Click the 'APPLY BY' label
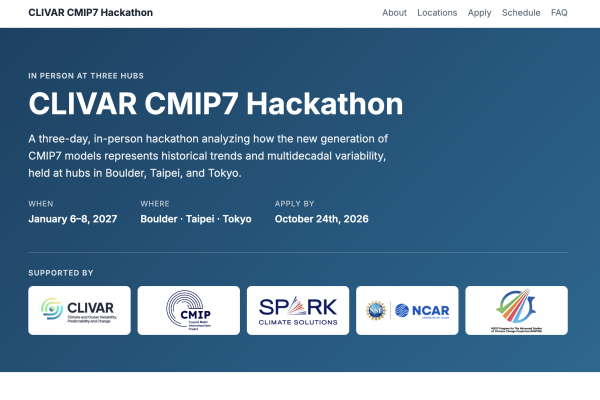600x400 pixels. pos(294,204)
